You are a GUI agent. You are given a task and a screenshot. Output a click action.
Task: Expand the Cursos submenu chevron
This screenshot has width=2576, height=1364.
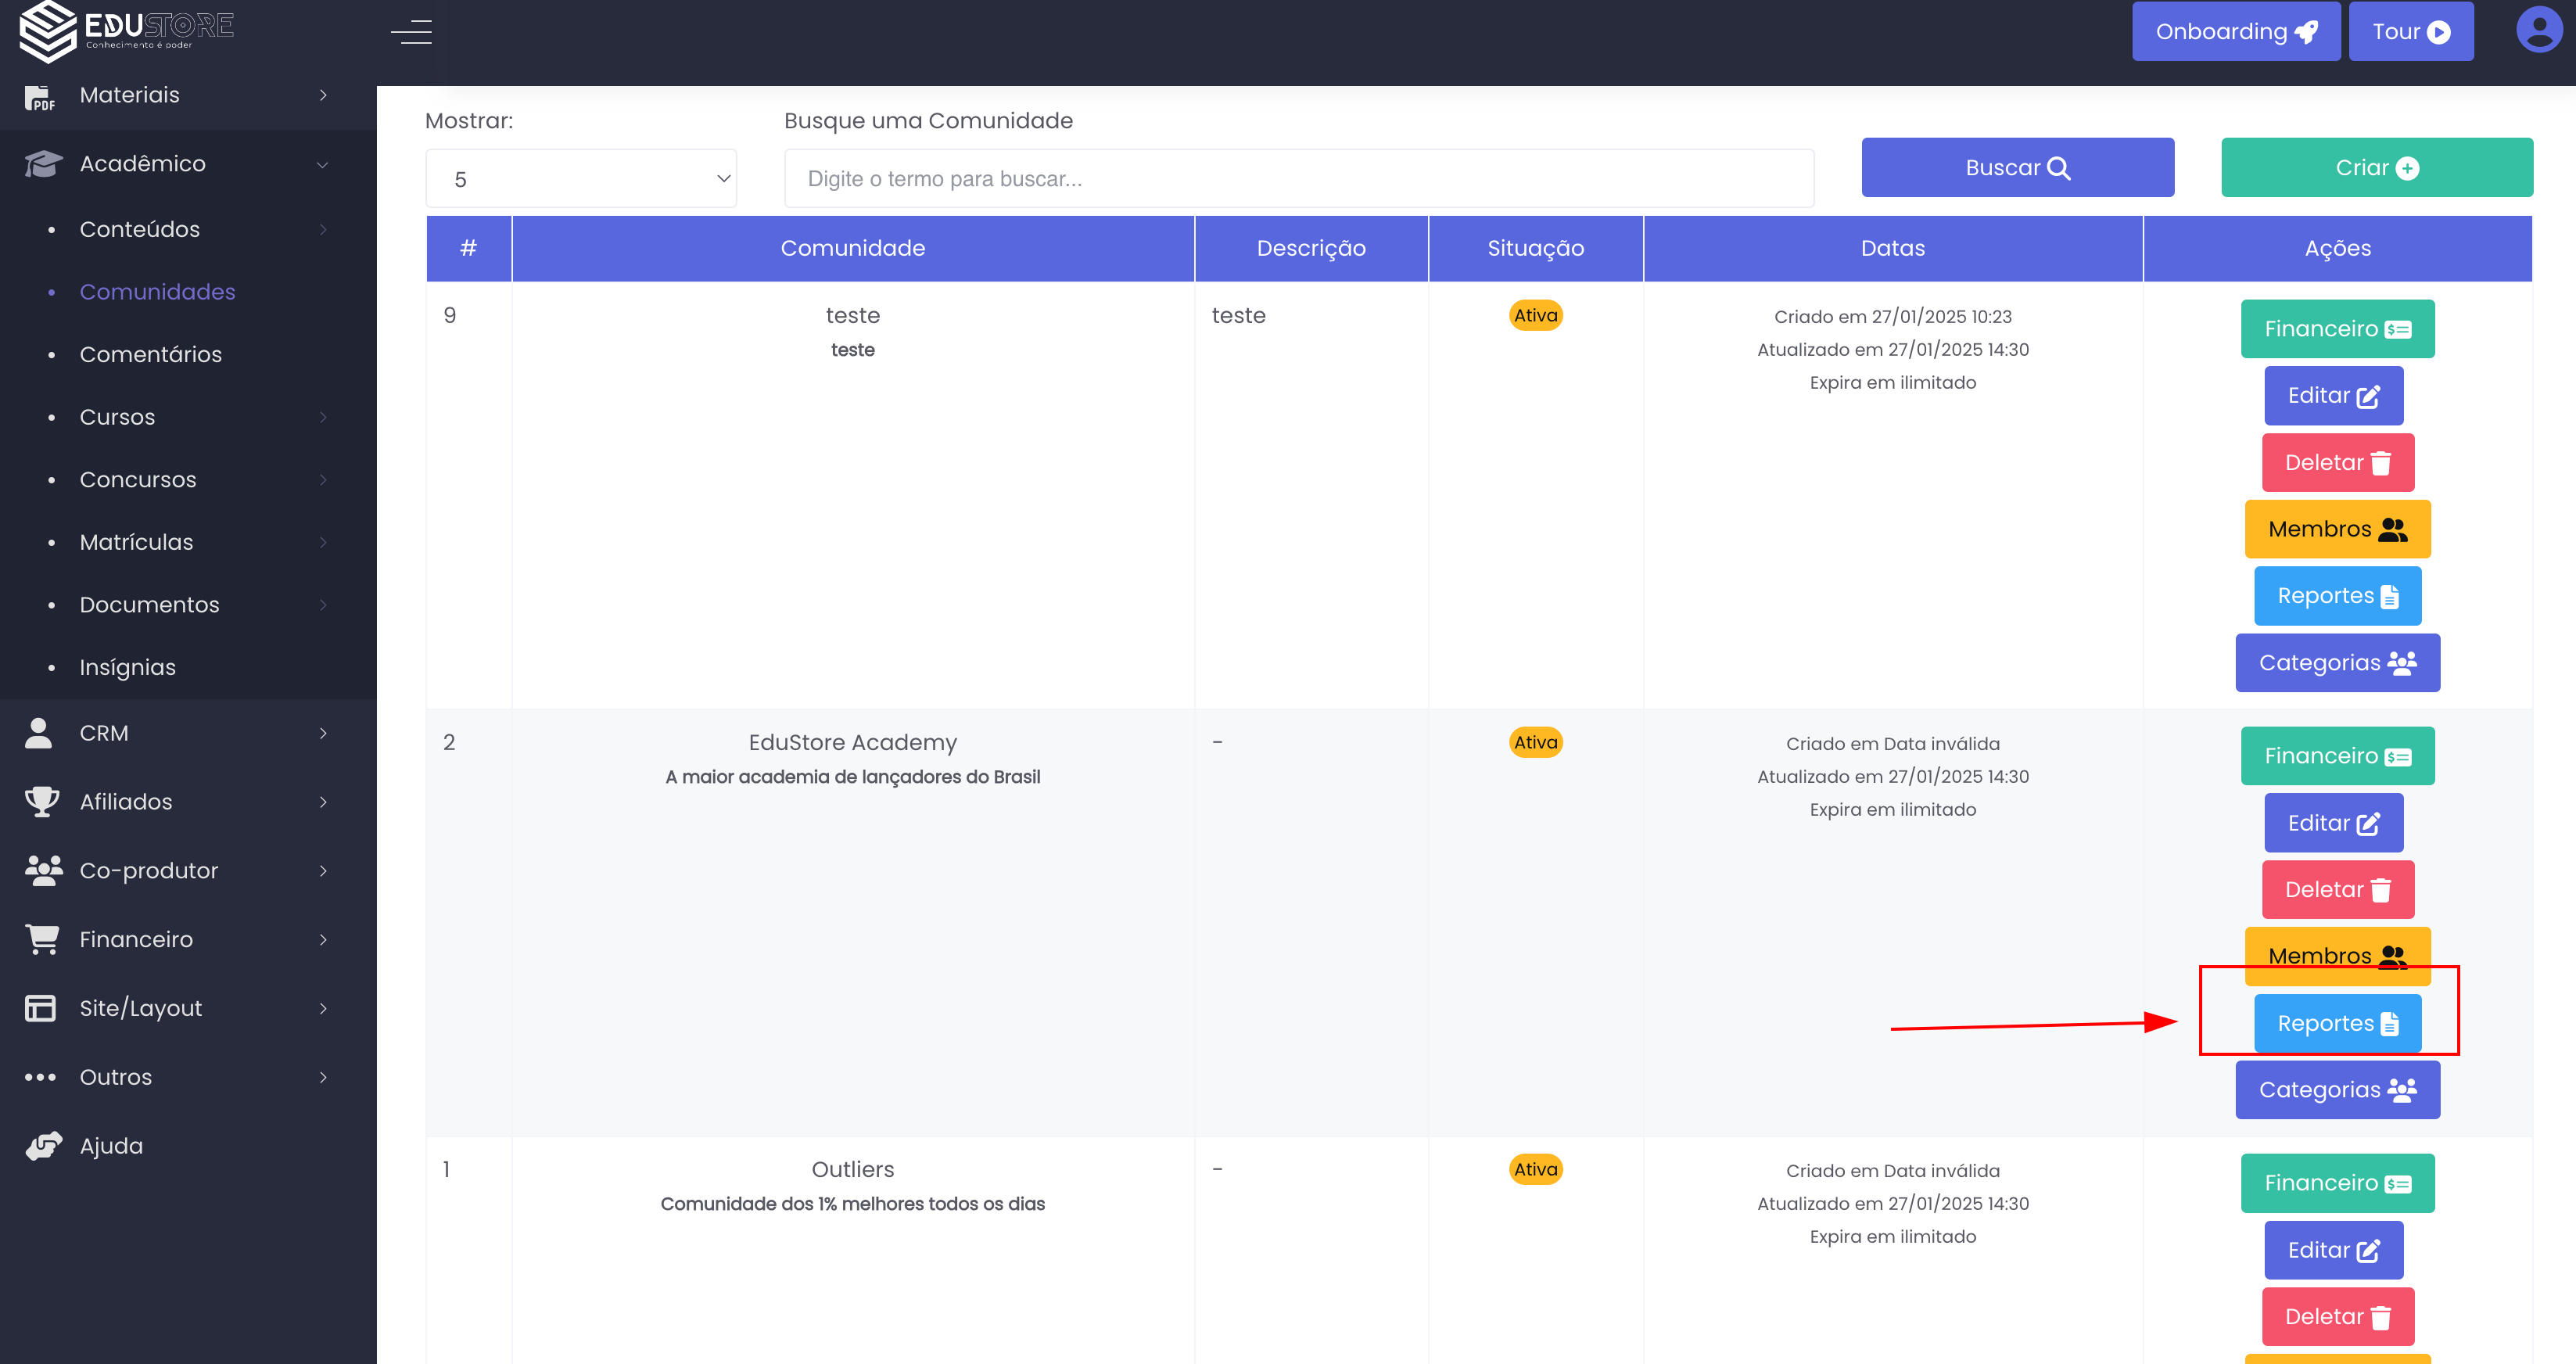(x=322, y=417)
